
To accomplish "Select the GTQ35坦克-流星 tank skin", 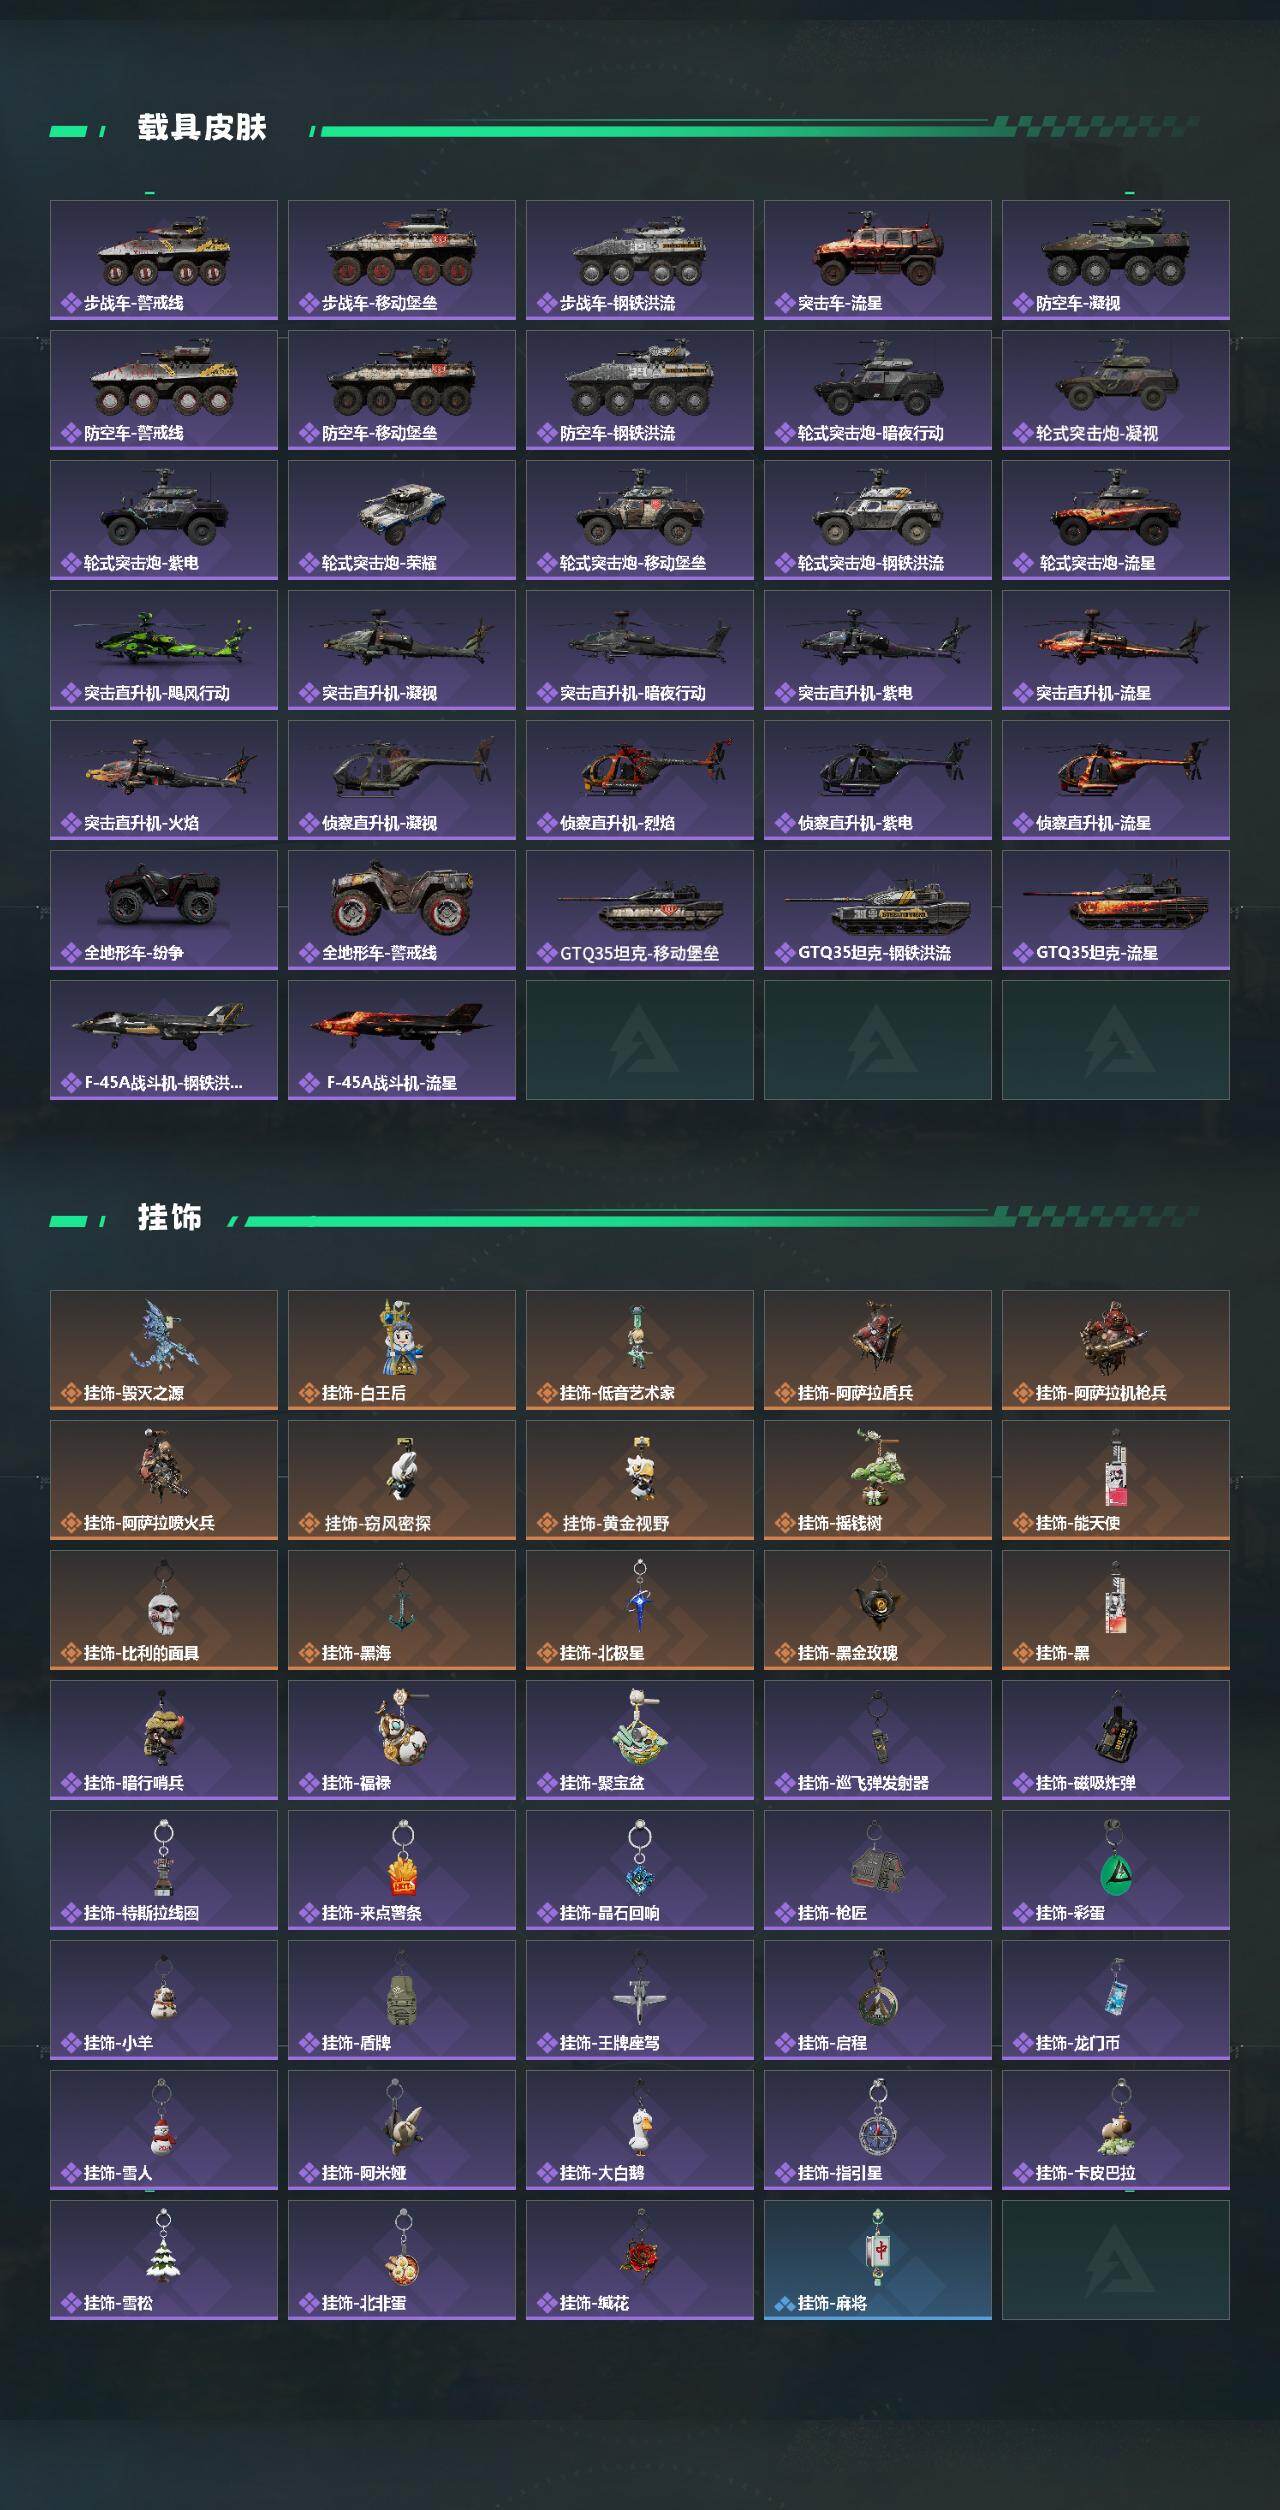I will pyautogui.click(x=1116, y=910).
